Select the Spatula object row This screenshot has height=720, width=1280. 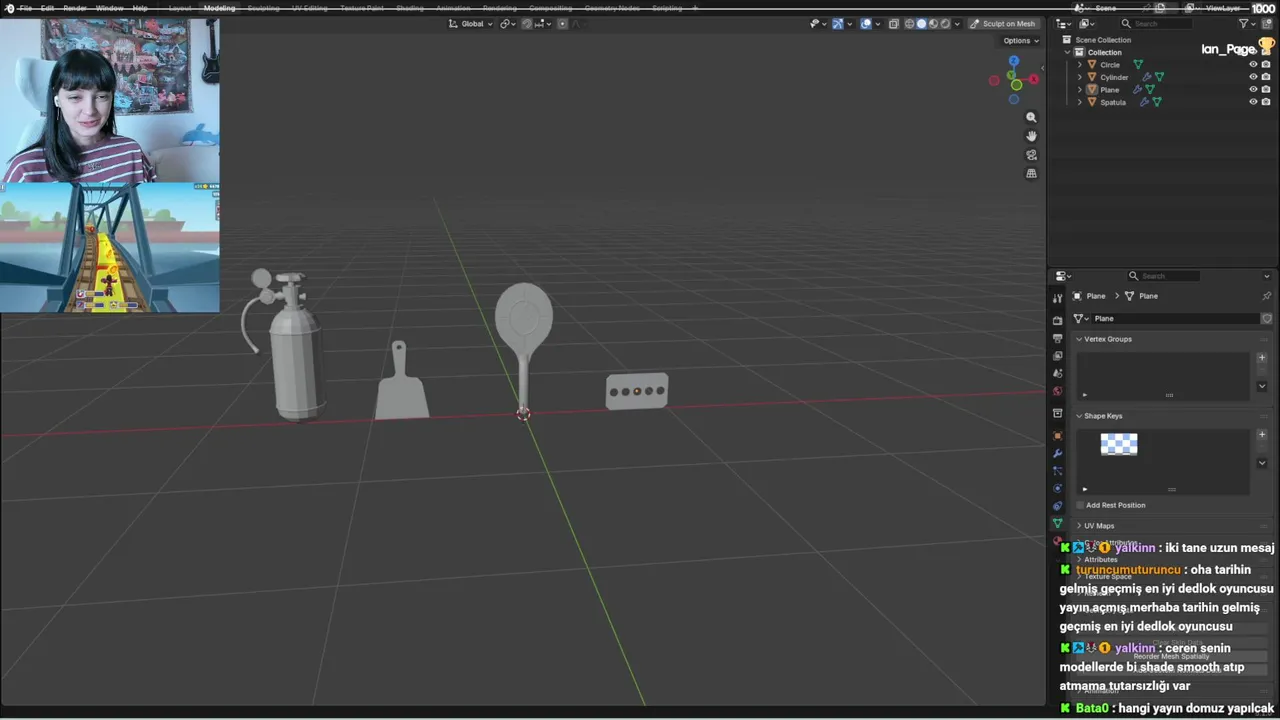pos(1160,102)
